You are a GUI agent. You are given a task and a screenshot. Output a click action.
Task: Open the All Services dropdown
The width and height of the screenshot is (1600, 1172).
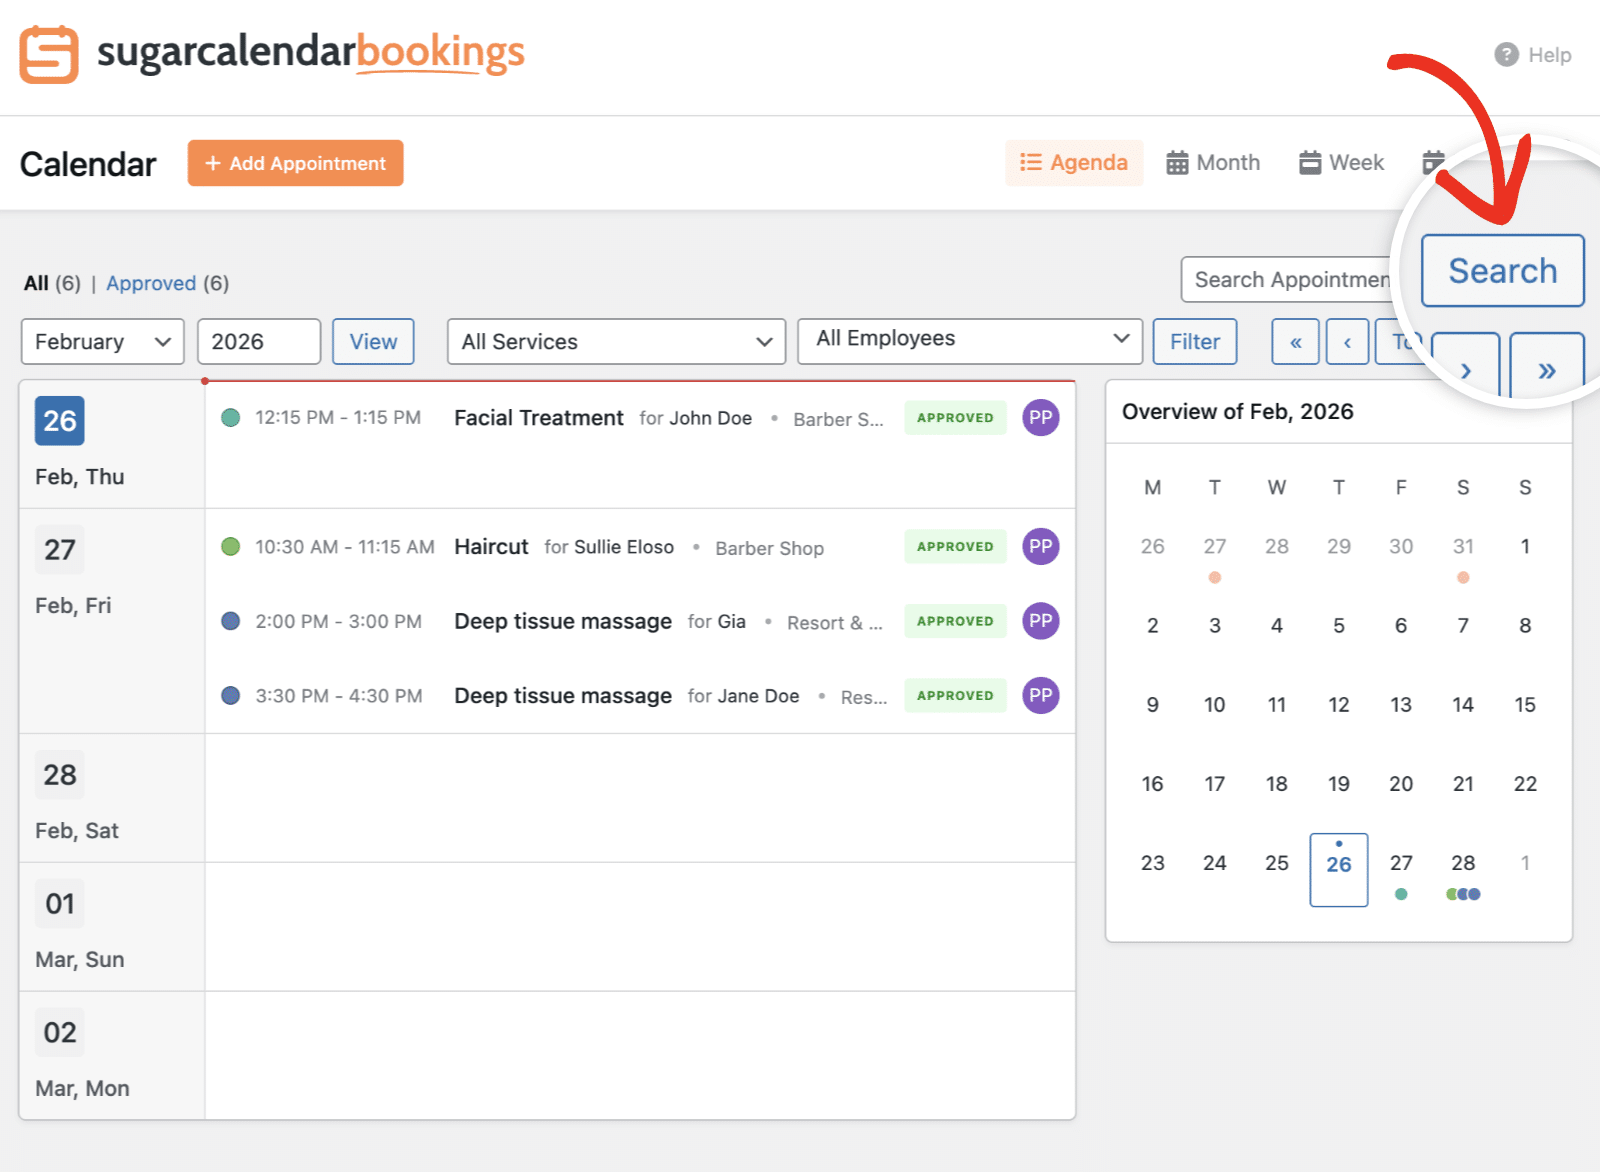616,342
